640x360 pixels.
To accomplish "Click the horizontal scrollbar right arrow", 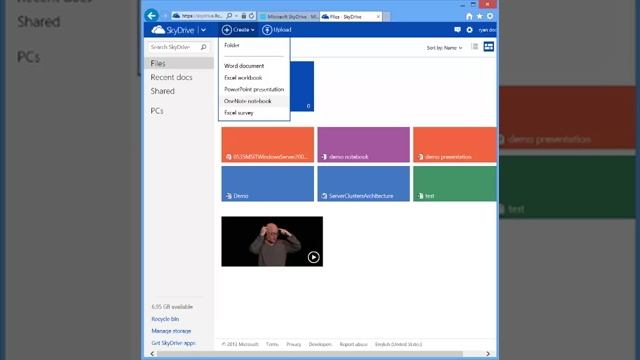I will (x=488, y=354).
